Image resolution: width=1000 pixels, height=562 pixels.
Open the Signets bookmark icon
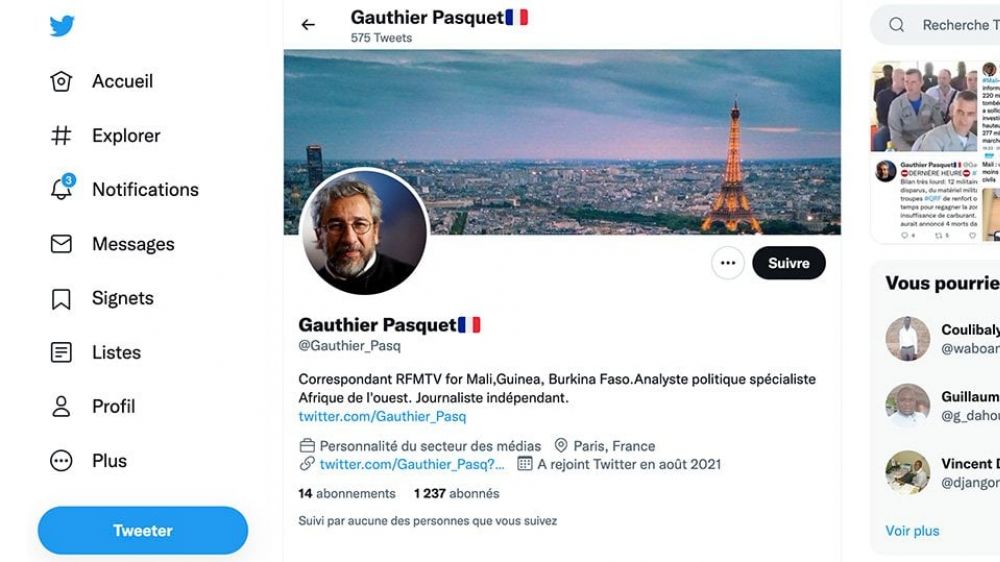(61, 299)
